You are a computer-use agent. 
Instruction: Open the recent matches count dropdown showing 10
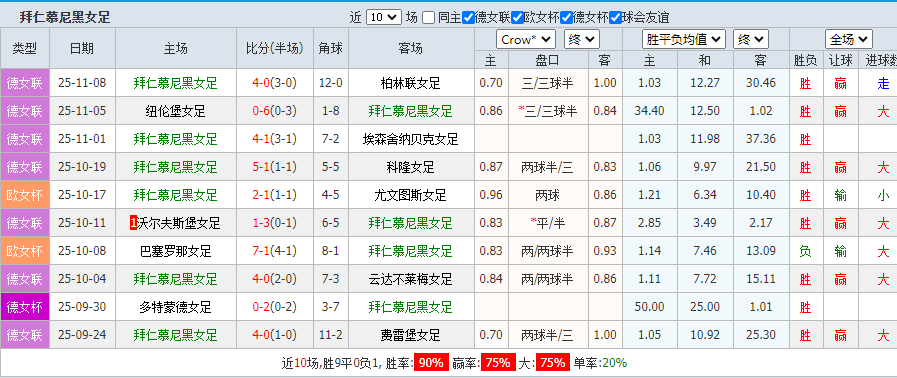(x=383, y=18)
